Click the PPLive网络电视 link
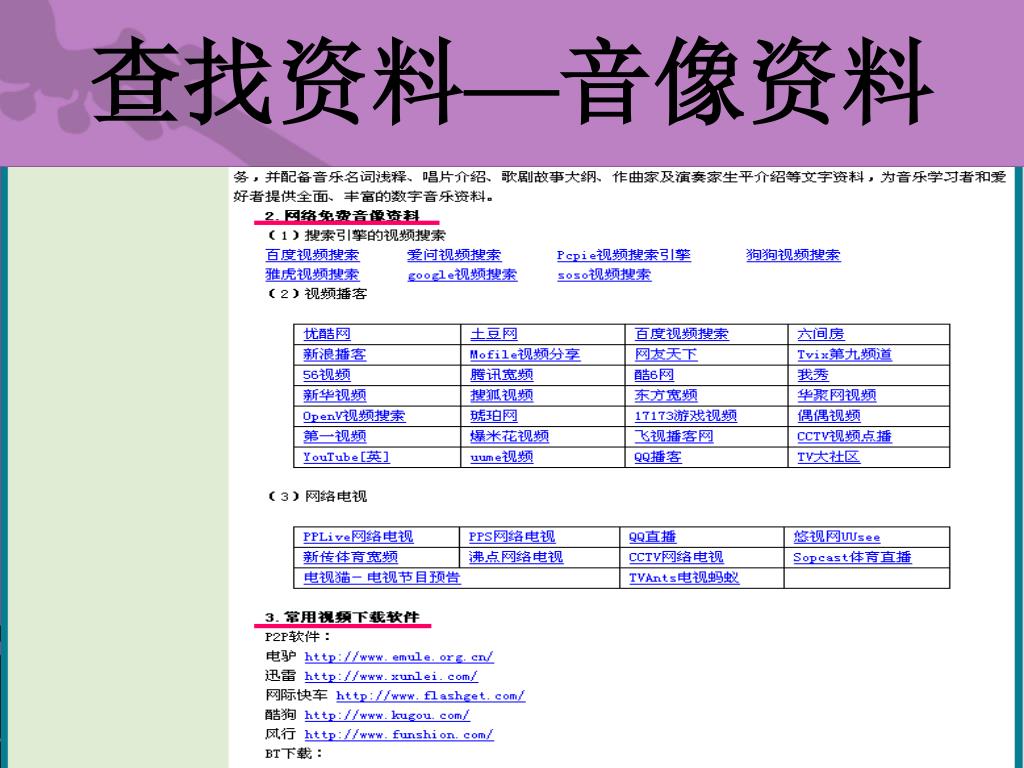 358,537
